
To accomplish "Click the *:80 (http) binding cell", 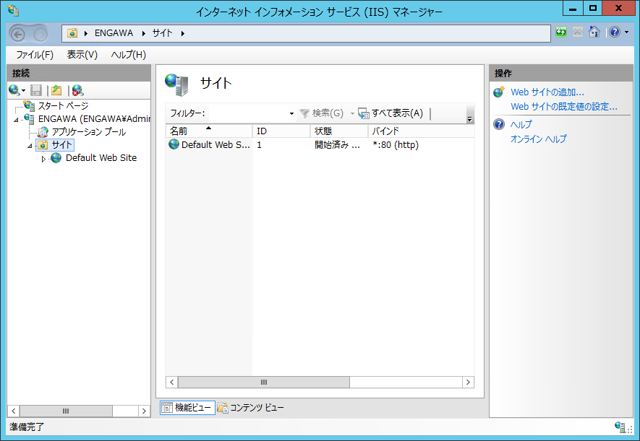I will 396,145.
